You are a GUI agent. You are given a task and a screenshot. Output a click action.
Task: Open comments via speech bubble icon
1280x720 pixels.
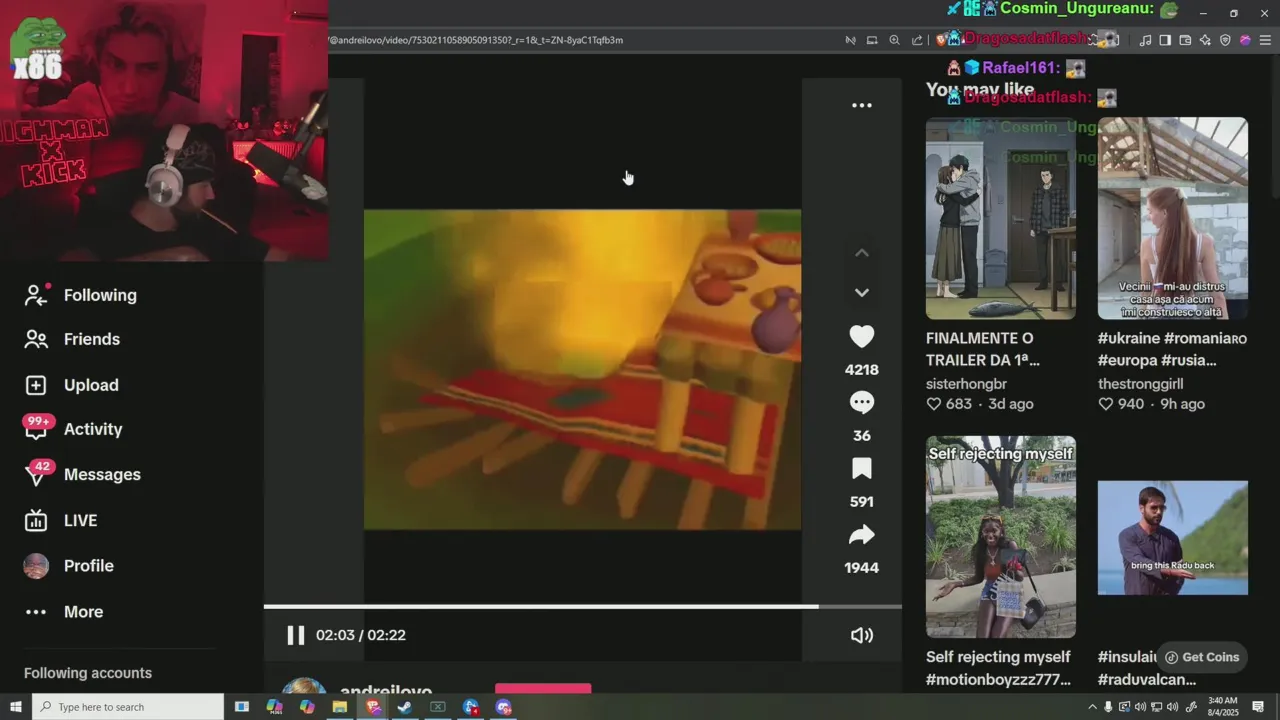(x=861, y=402)
